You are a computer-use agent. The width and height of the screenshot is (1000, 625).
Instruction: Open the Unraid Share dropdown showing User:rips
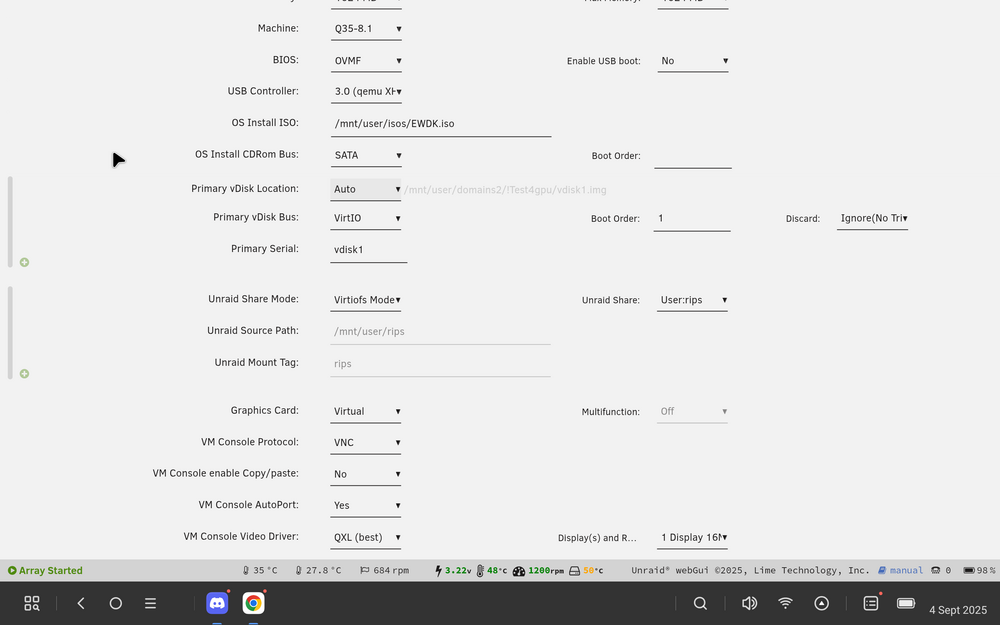pos(693,300)
